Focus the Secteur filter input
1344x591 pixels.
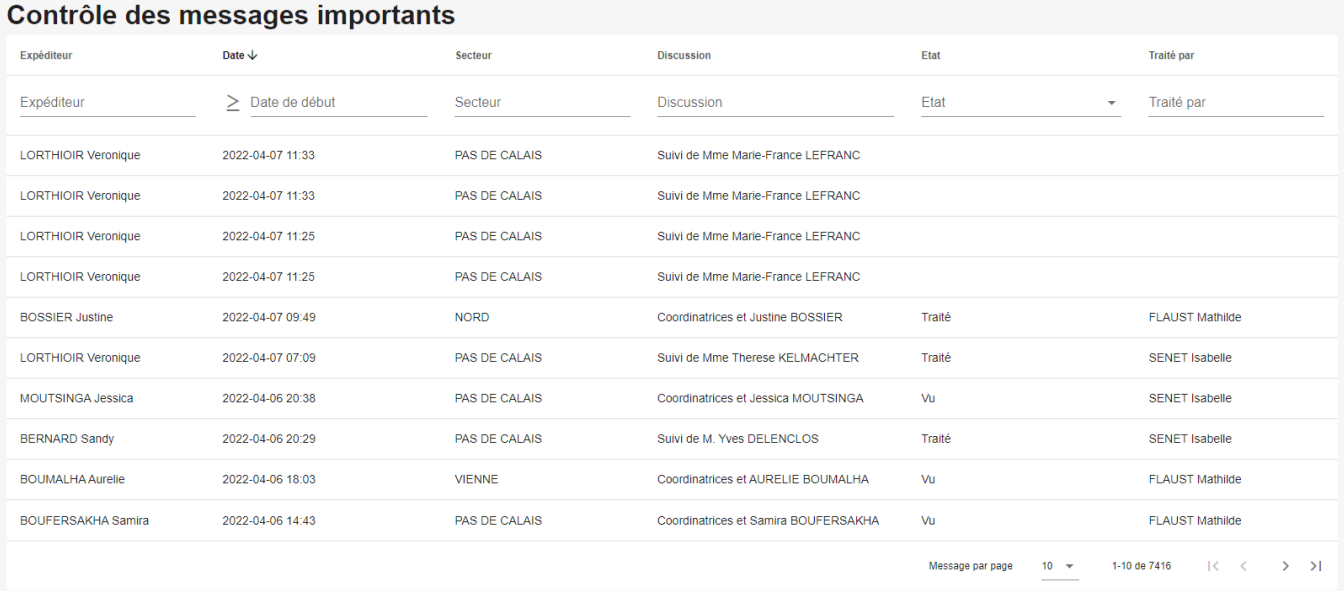coord(542,102)
